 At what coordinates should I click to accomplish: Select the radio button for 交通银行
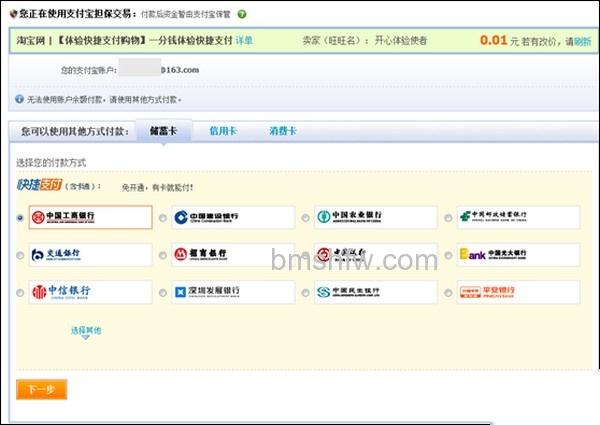click(x=20, y=255)
